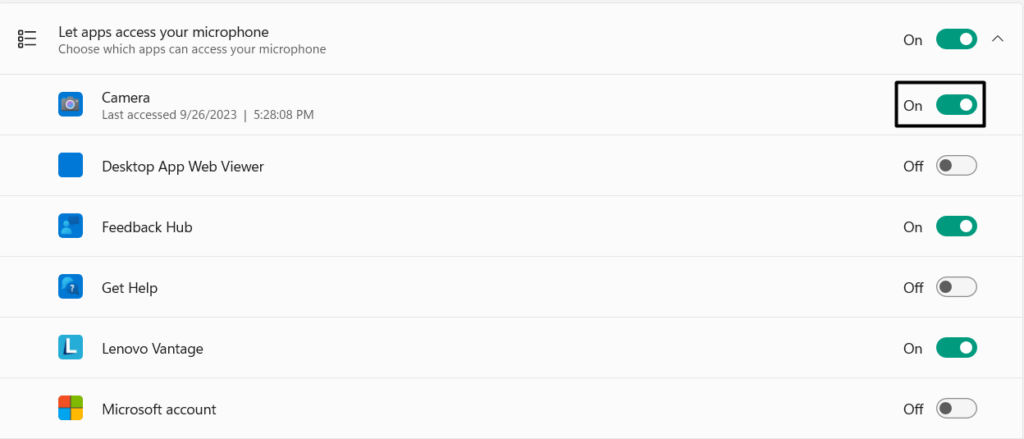The height and width of the screenshot is (439, 1024).
Task: Click the Feedback Hub label
Action: click(147, 227)
